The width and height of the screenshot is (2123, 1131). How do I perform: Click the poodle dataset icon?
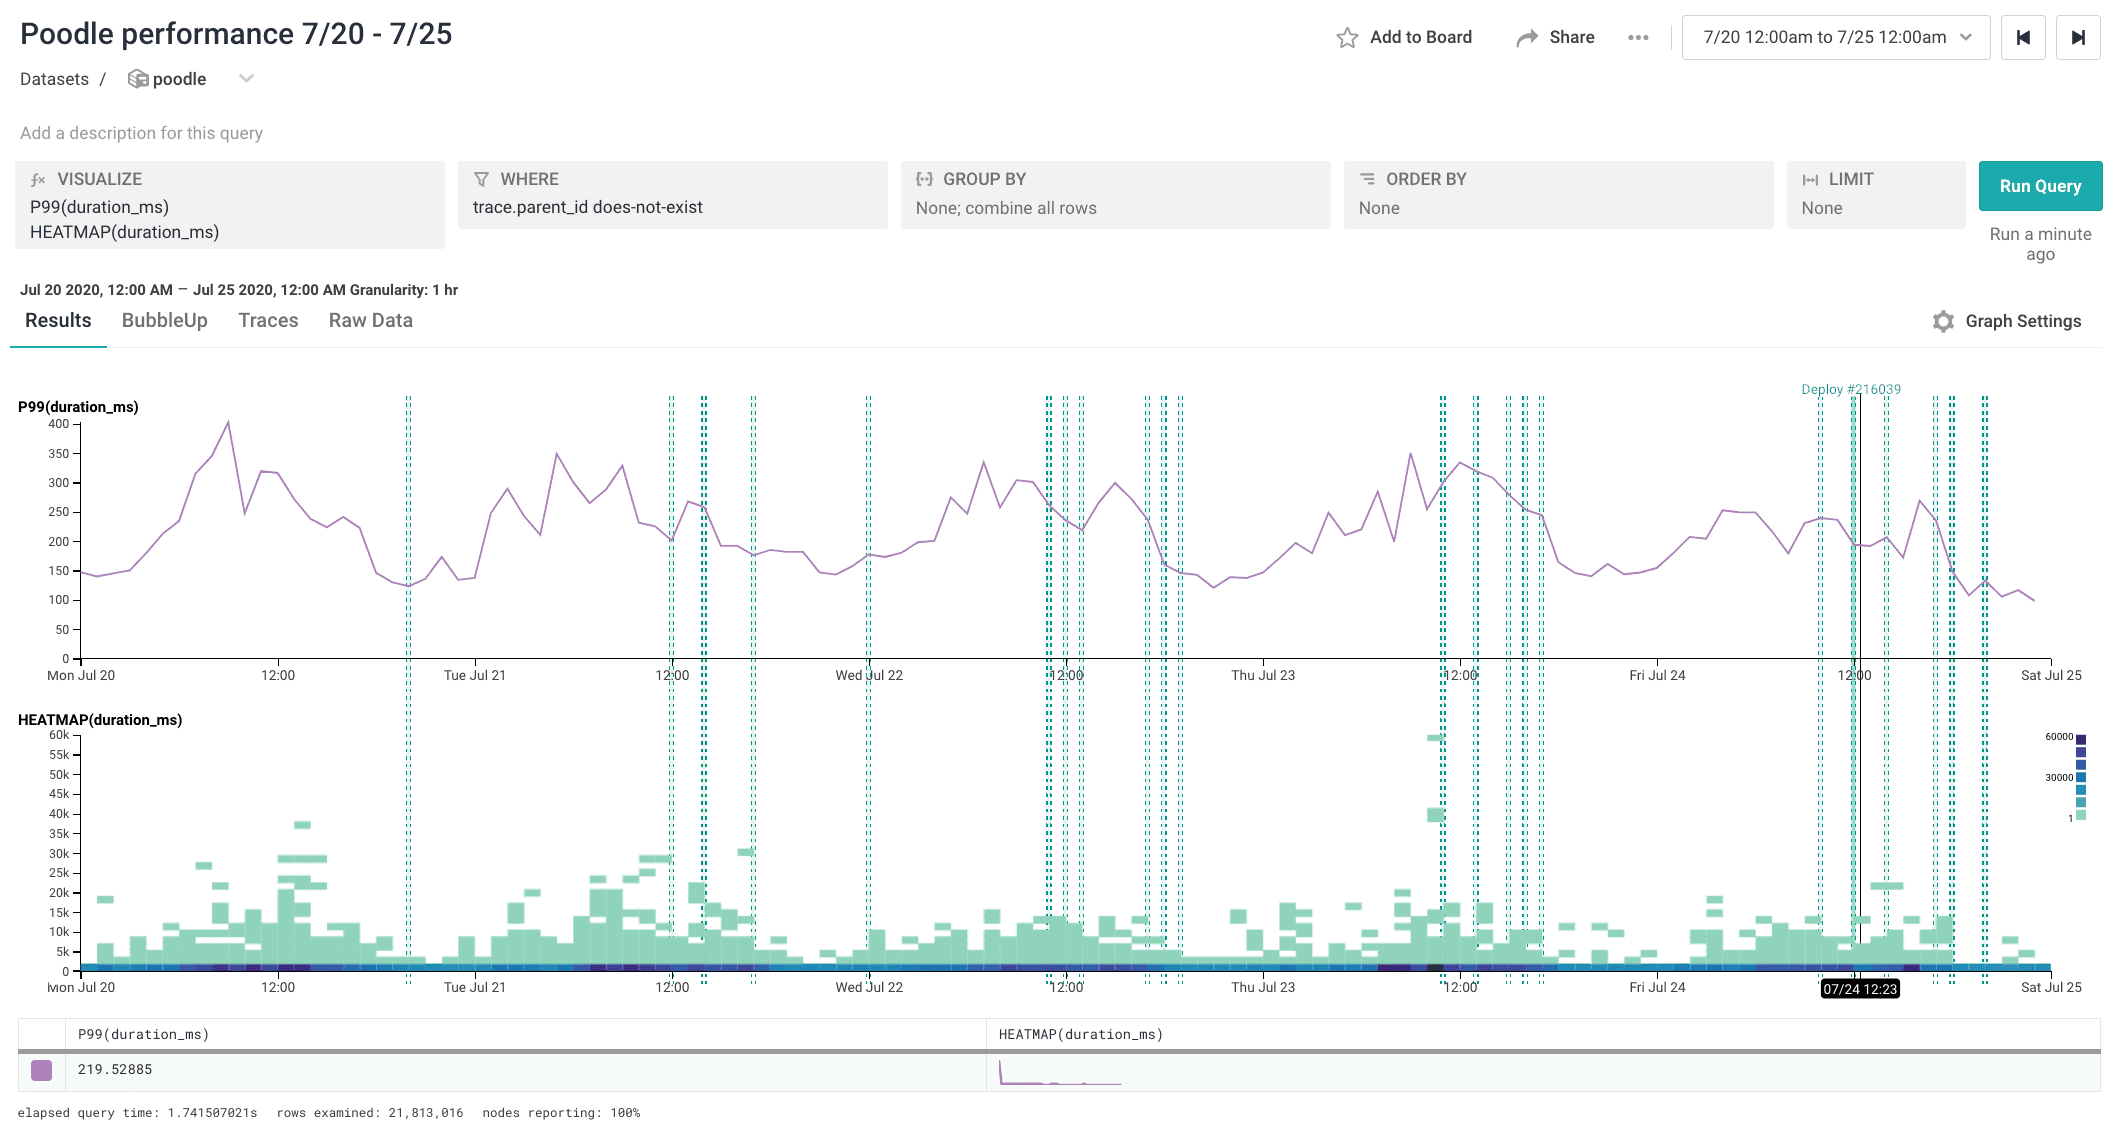pos(138,79)
